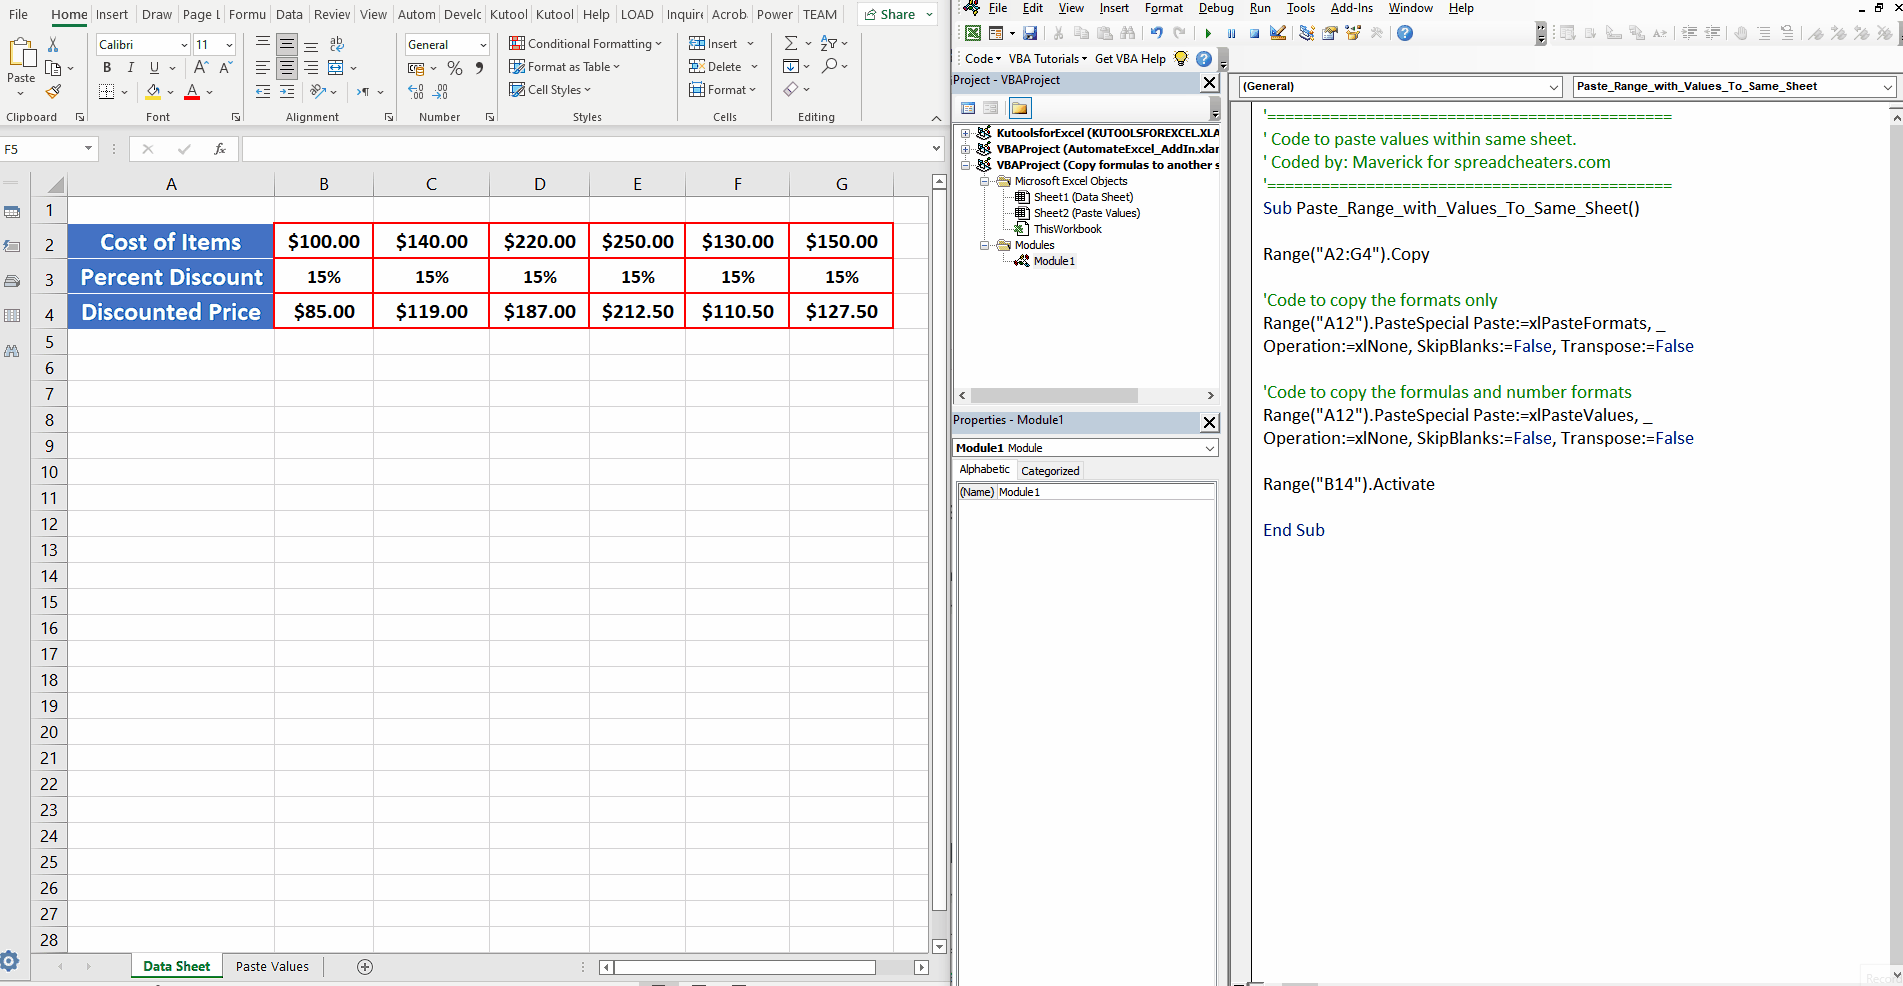Click Run Sub play icon in VBA editor
The image size is (1903, 986).
pyautogui.click(x=1208, y=33)
